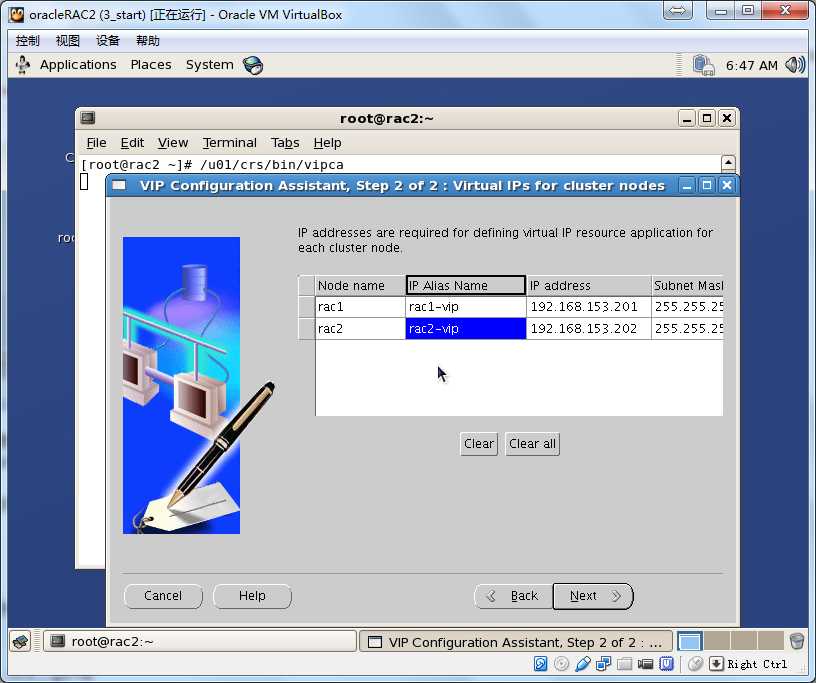Viewport: 816px width, 683px height.
Task: Open the terminal View menu
Action: (173, 143)
